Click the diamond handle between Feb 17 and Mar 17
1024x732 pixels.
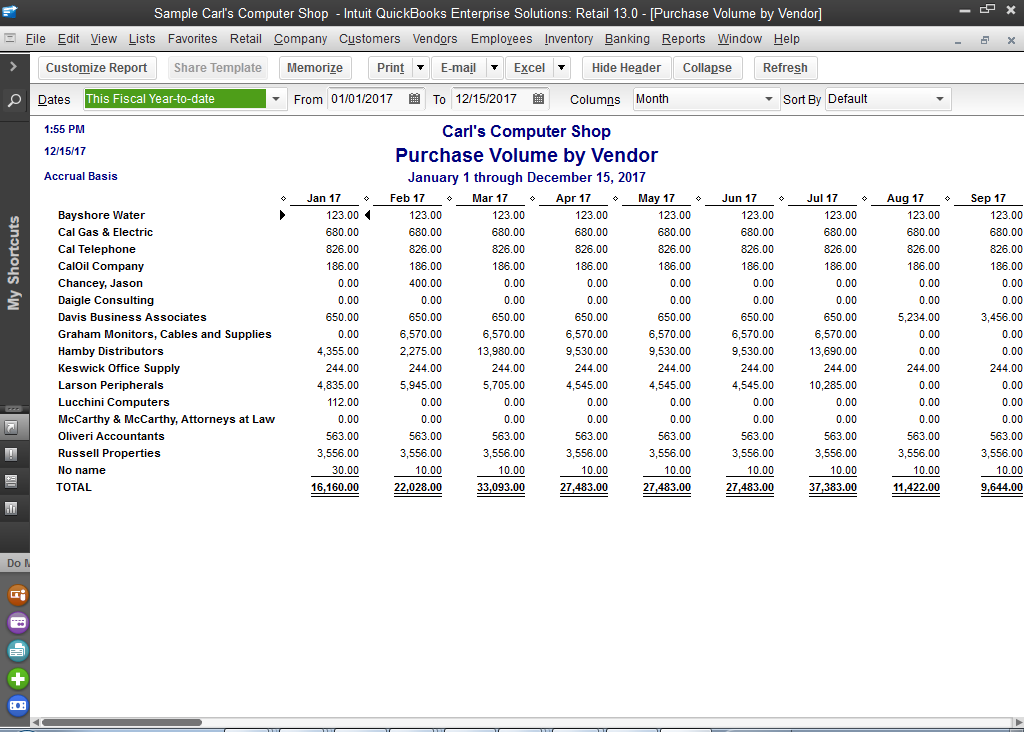(x=449, y=199)
